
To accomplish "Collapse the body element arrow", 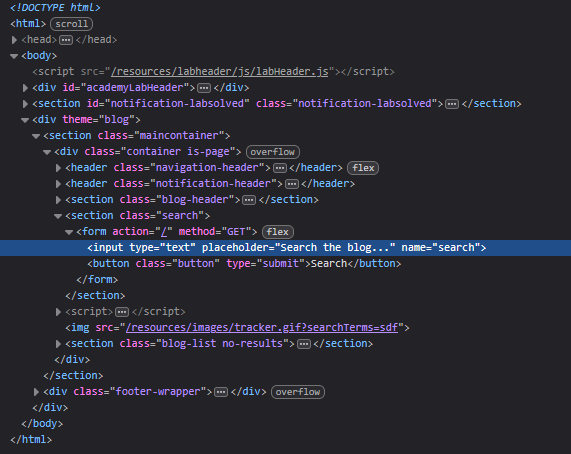I will tap(14, 56).
